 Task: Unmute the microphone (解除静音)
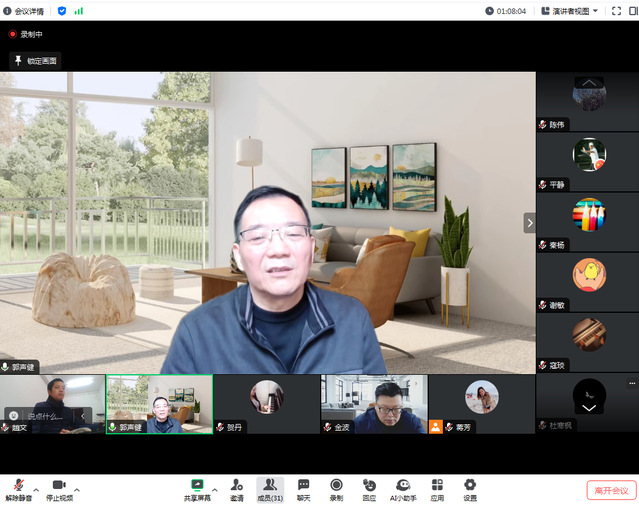[x=19, y=488]
